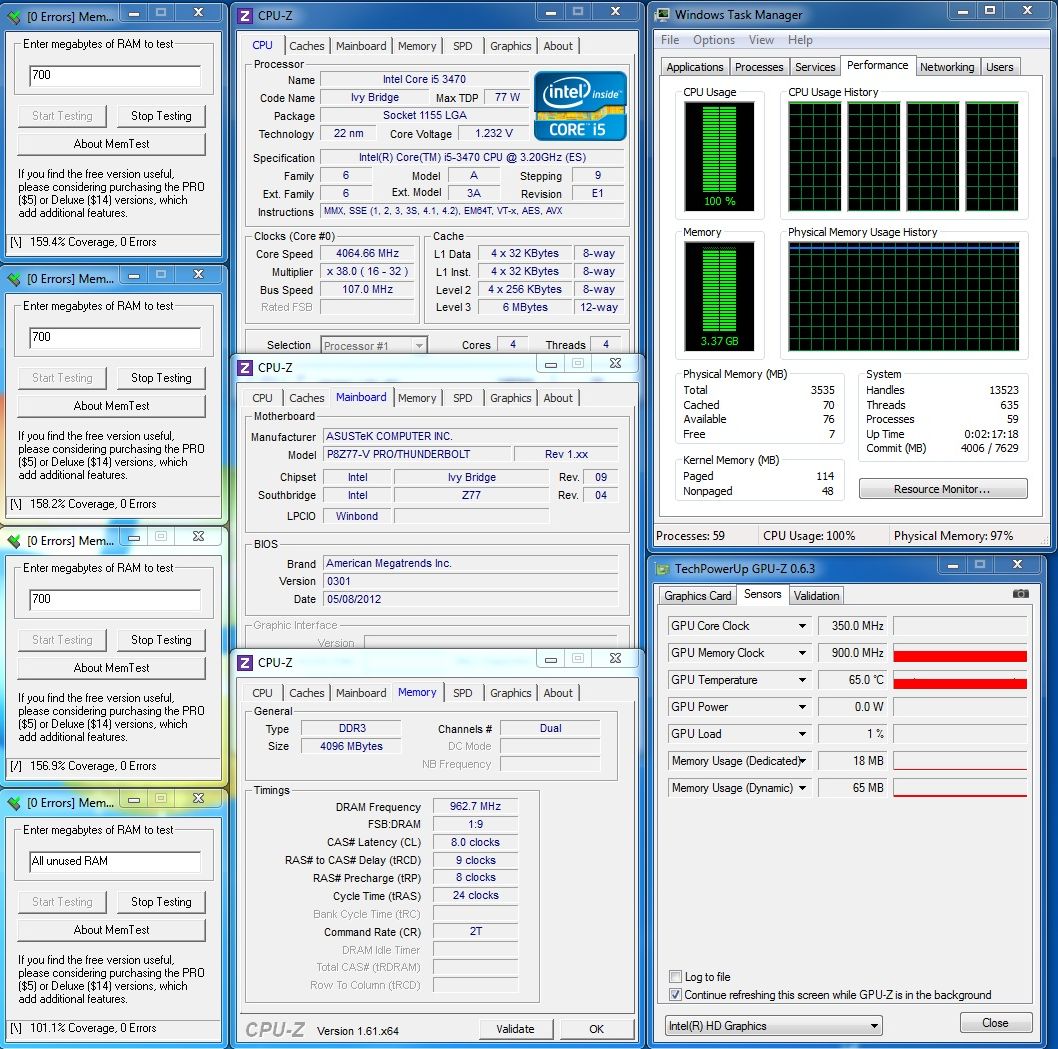Image resolution: width=1058 pixels, height=1049 pixels.
Task: Open the Options menu in Task Manager
Action: pyautogui.click(x=713, y=40)
